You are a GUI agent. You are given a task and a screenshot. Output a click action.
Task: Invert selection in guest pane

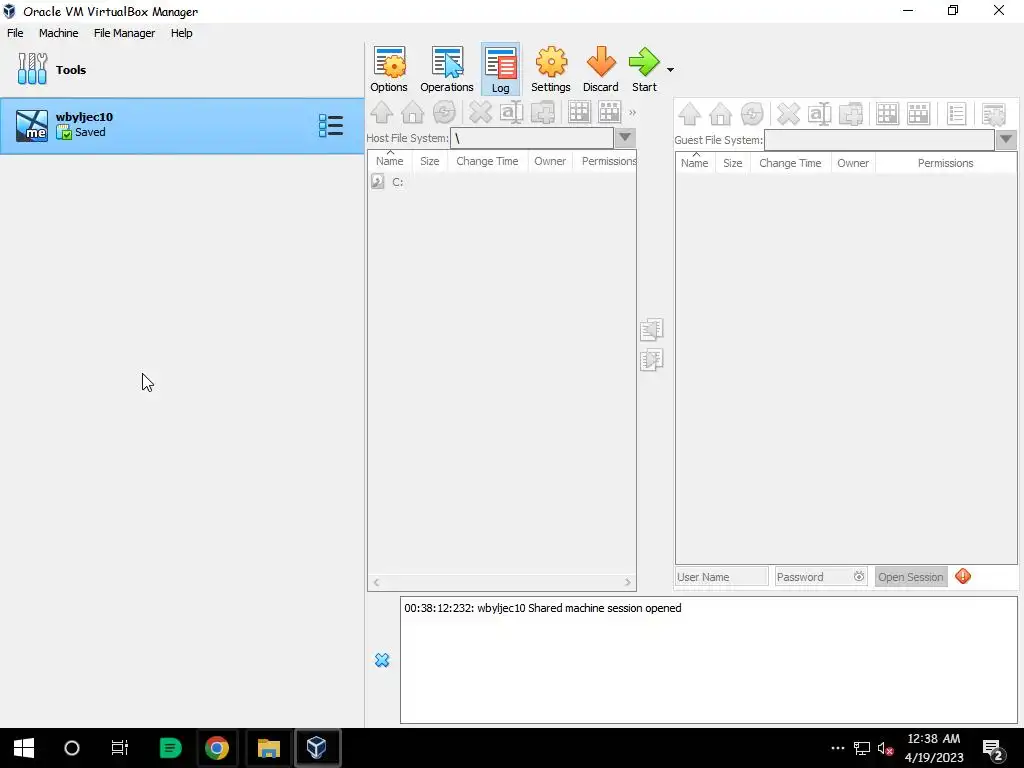pyautogui.click(x=918, y=114)
